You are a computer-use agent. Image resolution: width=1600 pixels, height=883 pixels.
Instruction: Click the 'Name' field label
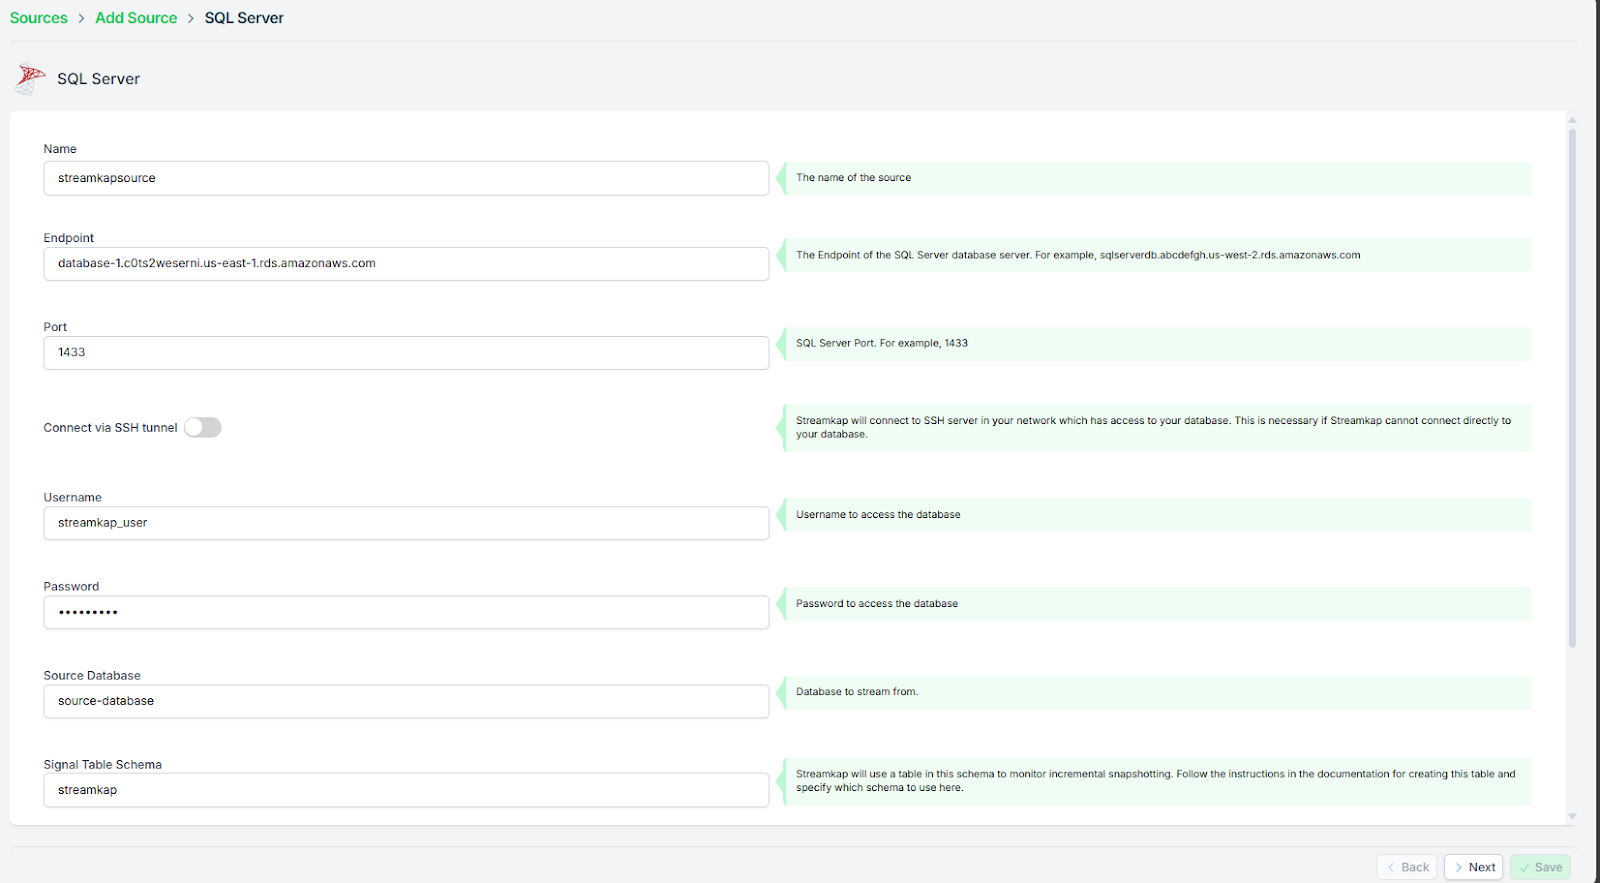point(60,149)
